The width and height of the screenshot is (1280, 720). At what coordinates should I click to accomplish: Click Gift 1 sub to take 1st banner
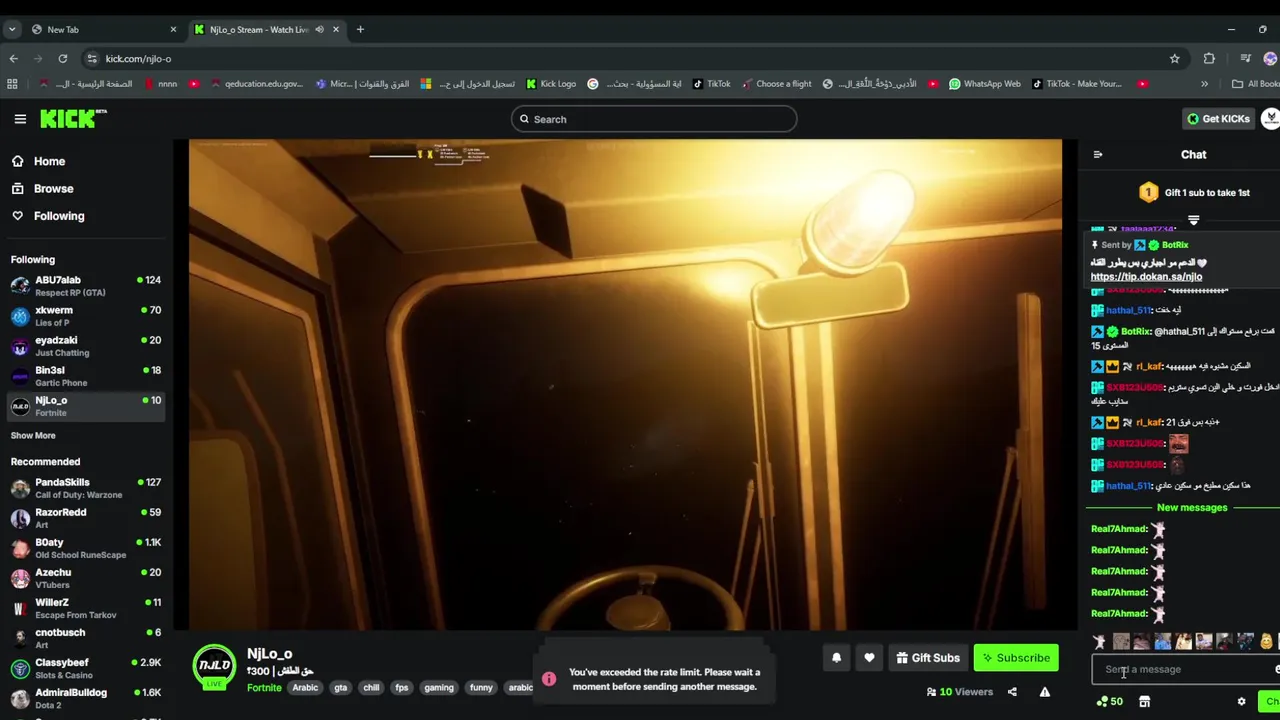coord(1194,193)
